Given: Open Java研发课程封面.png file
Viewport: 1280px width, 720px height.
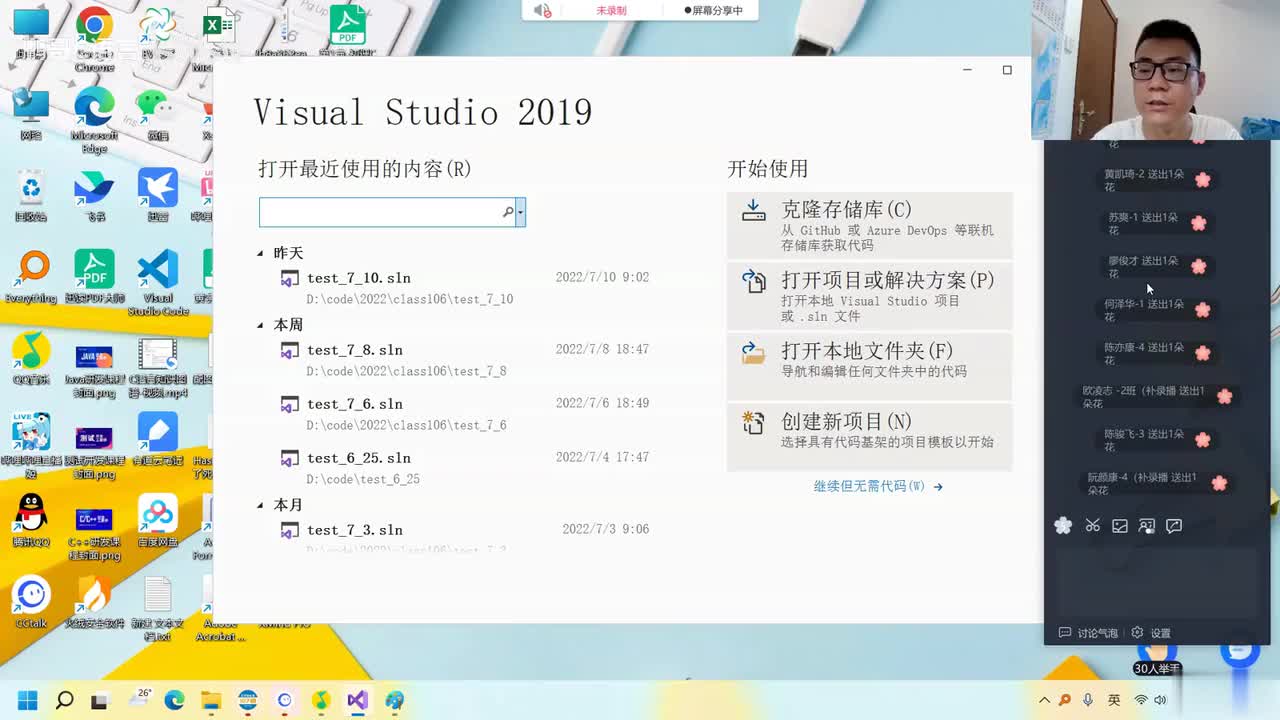Looking at the screenshot, I should pyautogui.click(x=94, y=370).
